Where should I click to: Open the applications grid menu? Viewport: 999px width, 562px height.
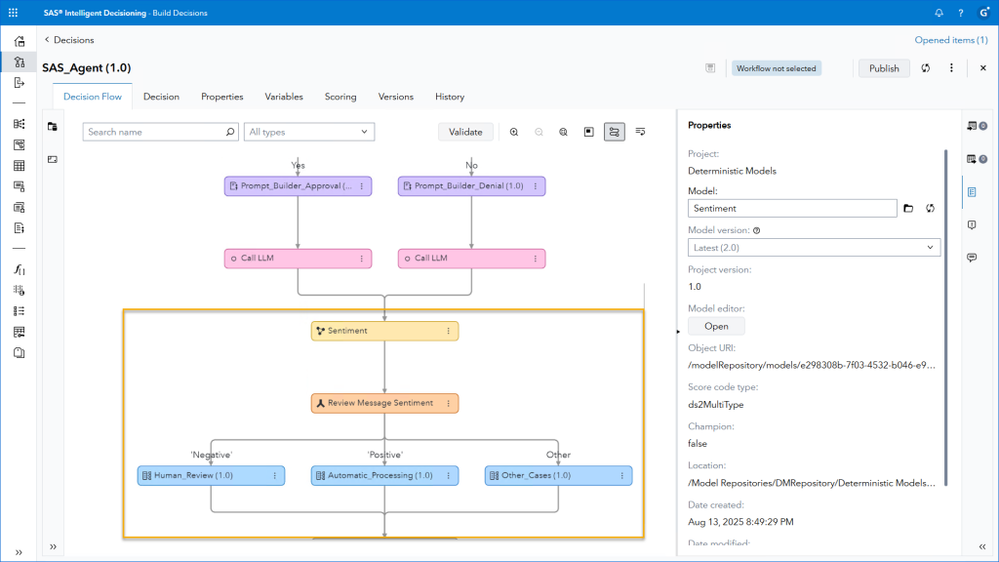(x=13, y=13)
